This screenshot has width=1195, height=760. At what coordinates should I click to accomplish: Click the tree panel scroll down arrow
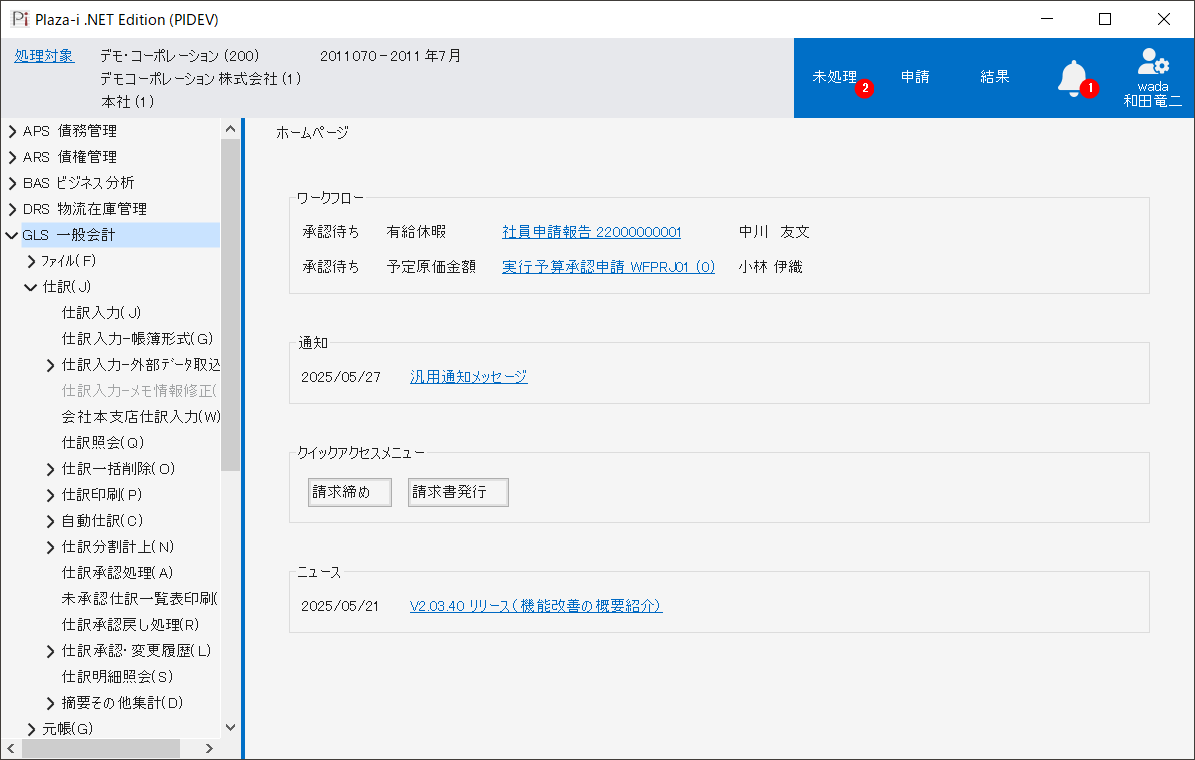[x=230, y=728]
